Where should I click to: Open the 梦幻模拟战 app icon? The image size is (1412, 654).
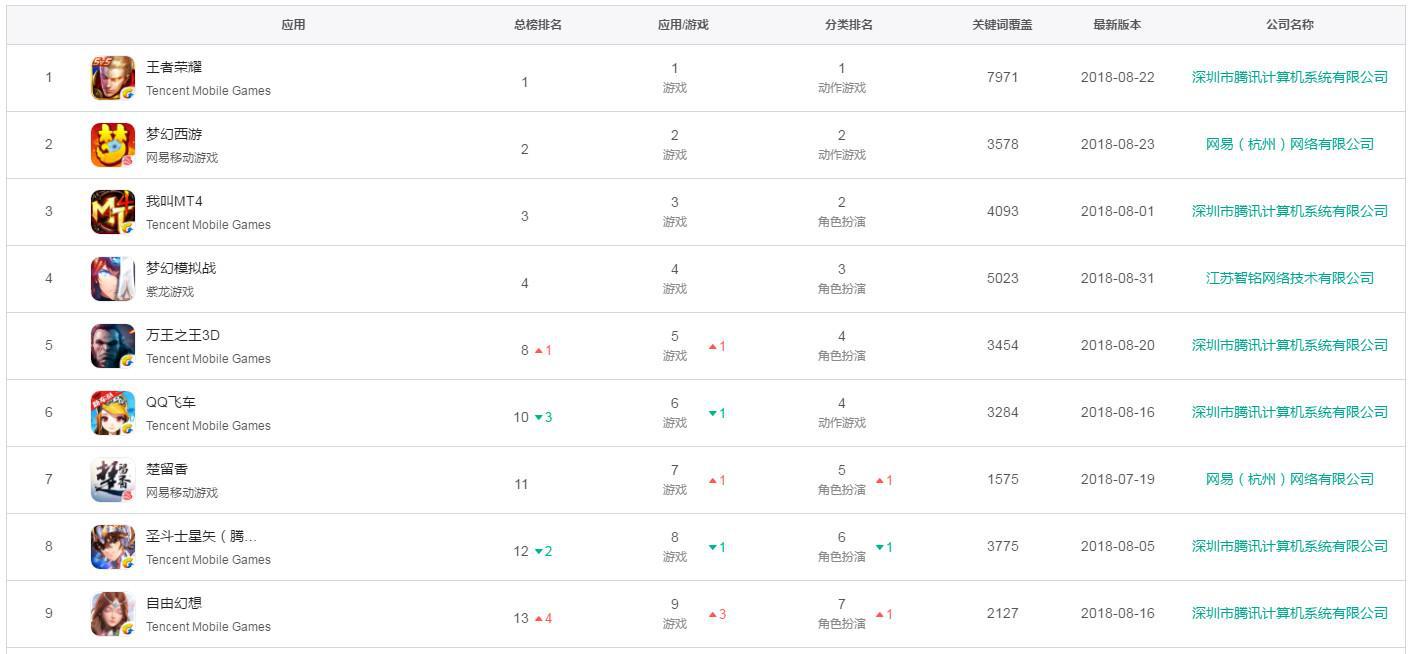point(113,279)
